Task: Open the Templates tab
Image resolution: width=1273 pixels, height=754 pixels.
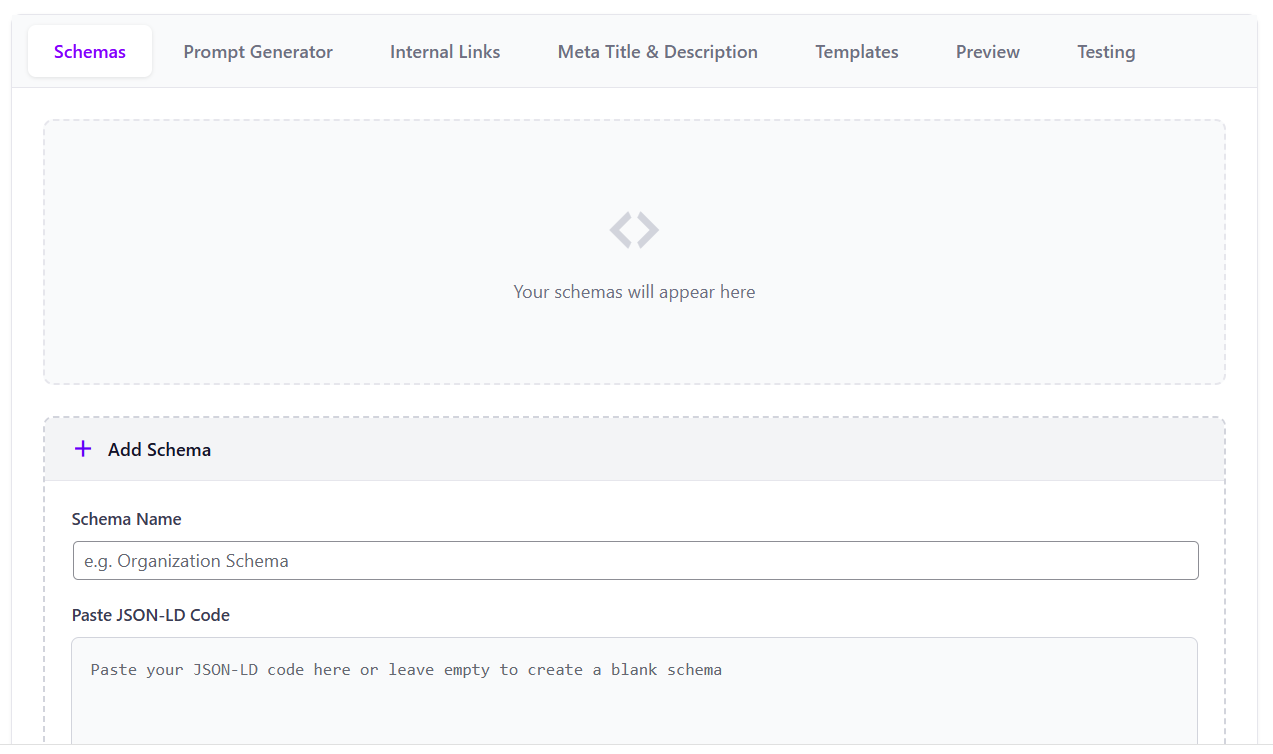Action: coord(856,51)
